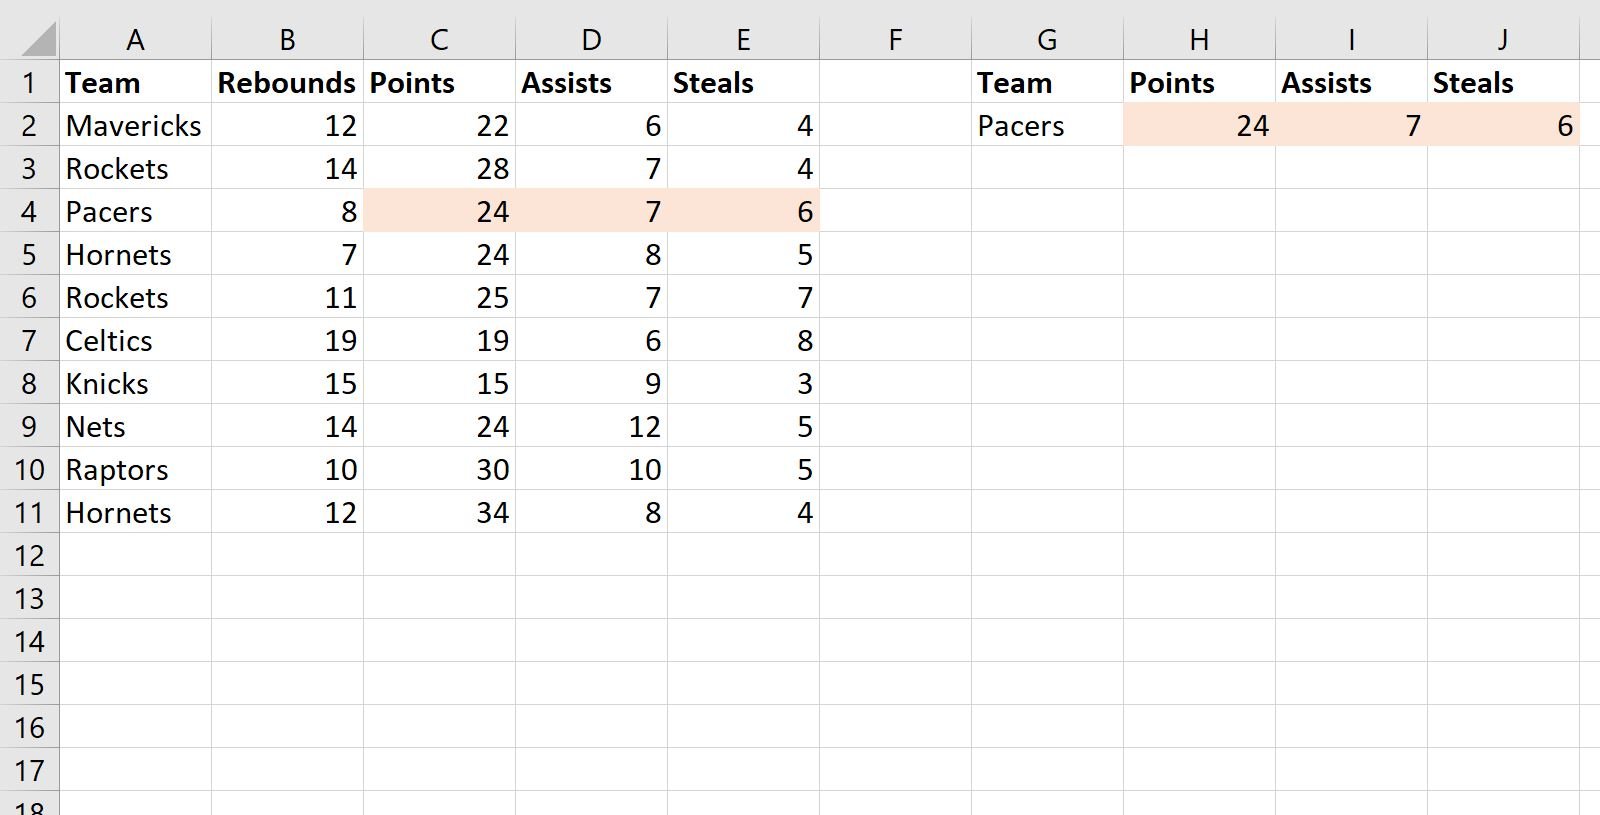The height and width of the screenshot is (815, 1600).
Task: Click the highlighted 24 in Pacers row
Action: tap(439, 212)
